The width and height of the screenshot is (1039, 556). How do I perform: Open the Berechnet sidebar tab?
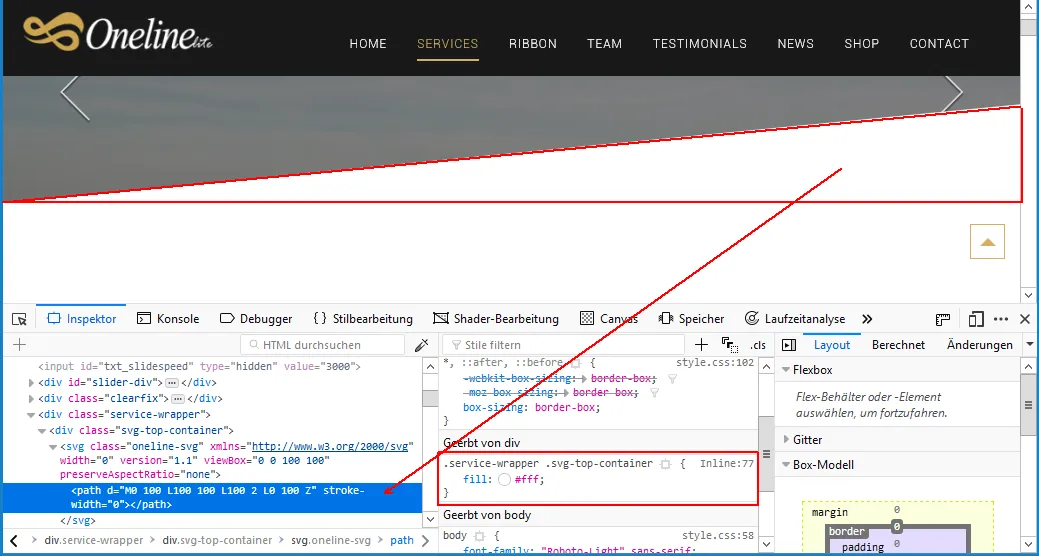pos(899,345)
